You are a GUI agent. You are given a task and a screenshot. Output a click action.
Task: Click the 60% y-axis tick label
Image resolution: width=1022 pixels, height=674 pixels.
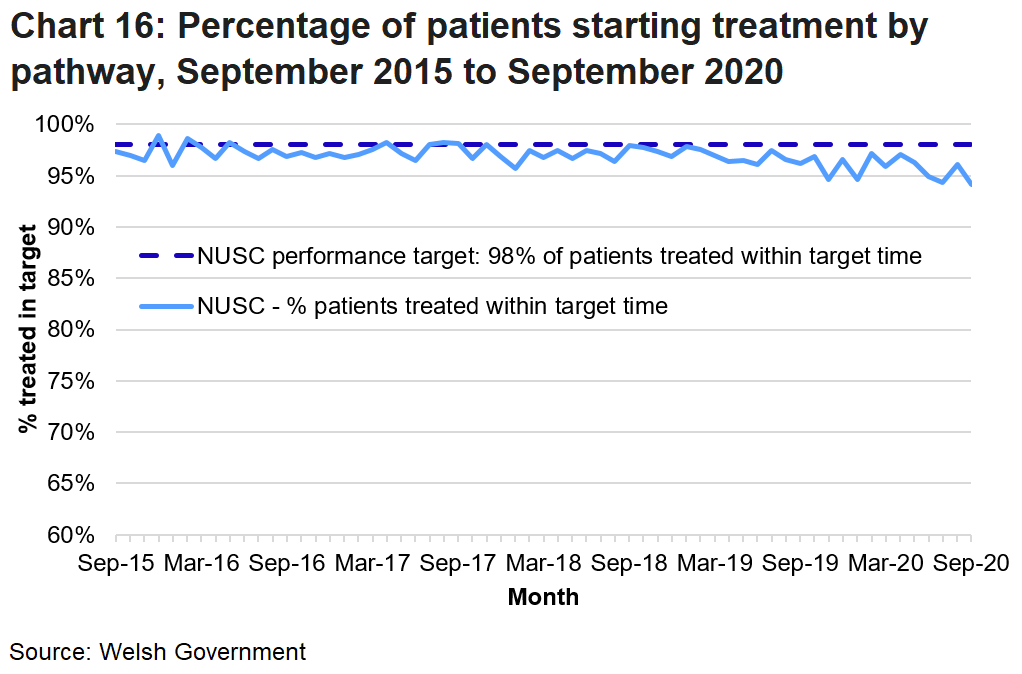point(74,535)
